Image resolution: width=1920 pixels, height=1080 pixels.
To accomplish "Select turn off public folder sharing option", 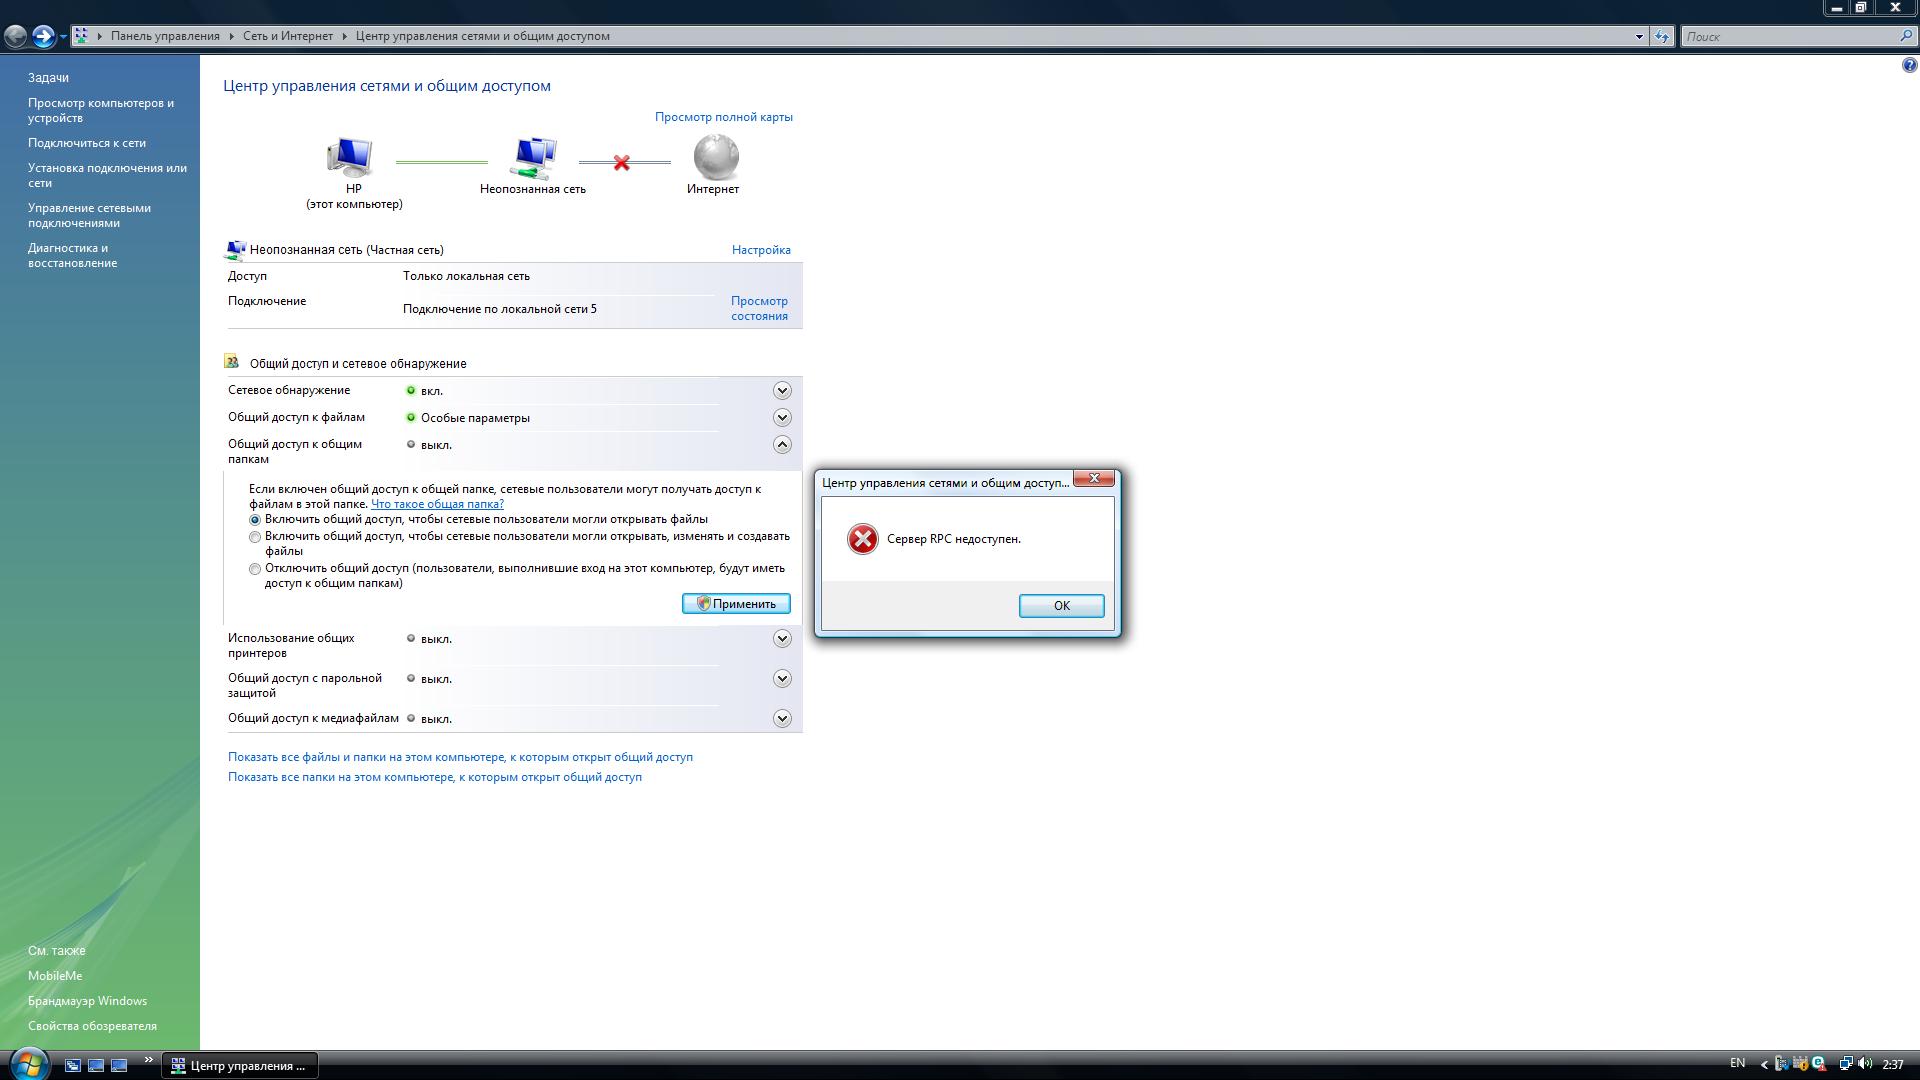I will tap(255, 569).
